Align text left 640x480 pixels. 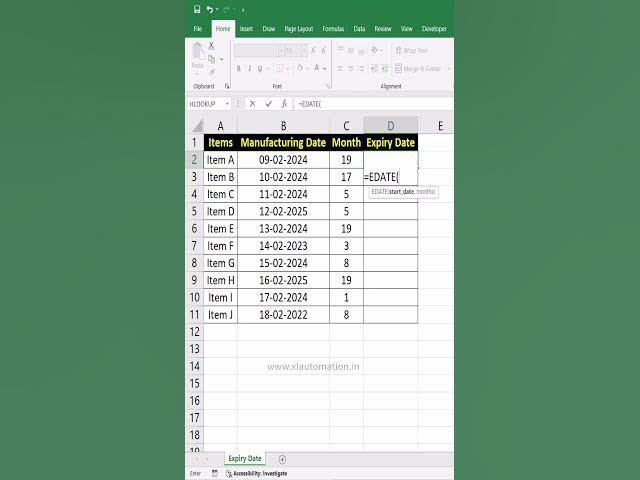click(x=340, y=69)
